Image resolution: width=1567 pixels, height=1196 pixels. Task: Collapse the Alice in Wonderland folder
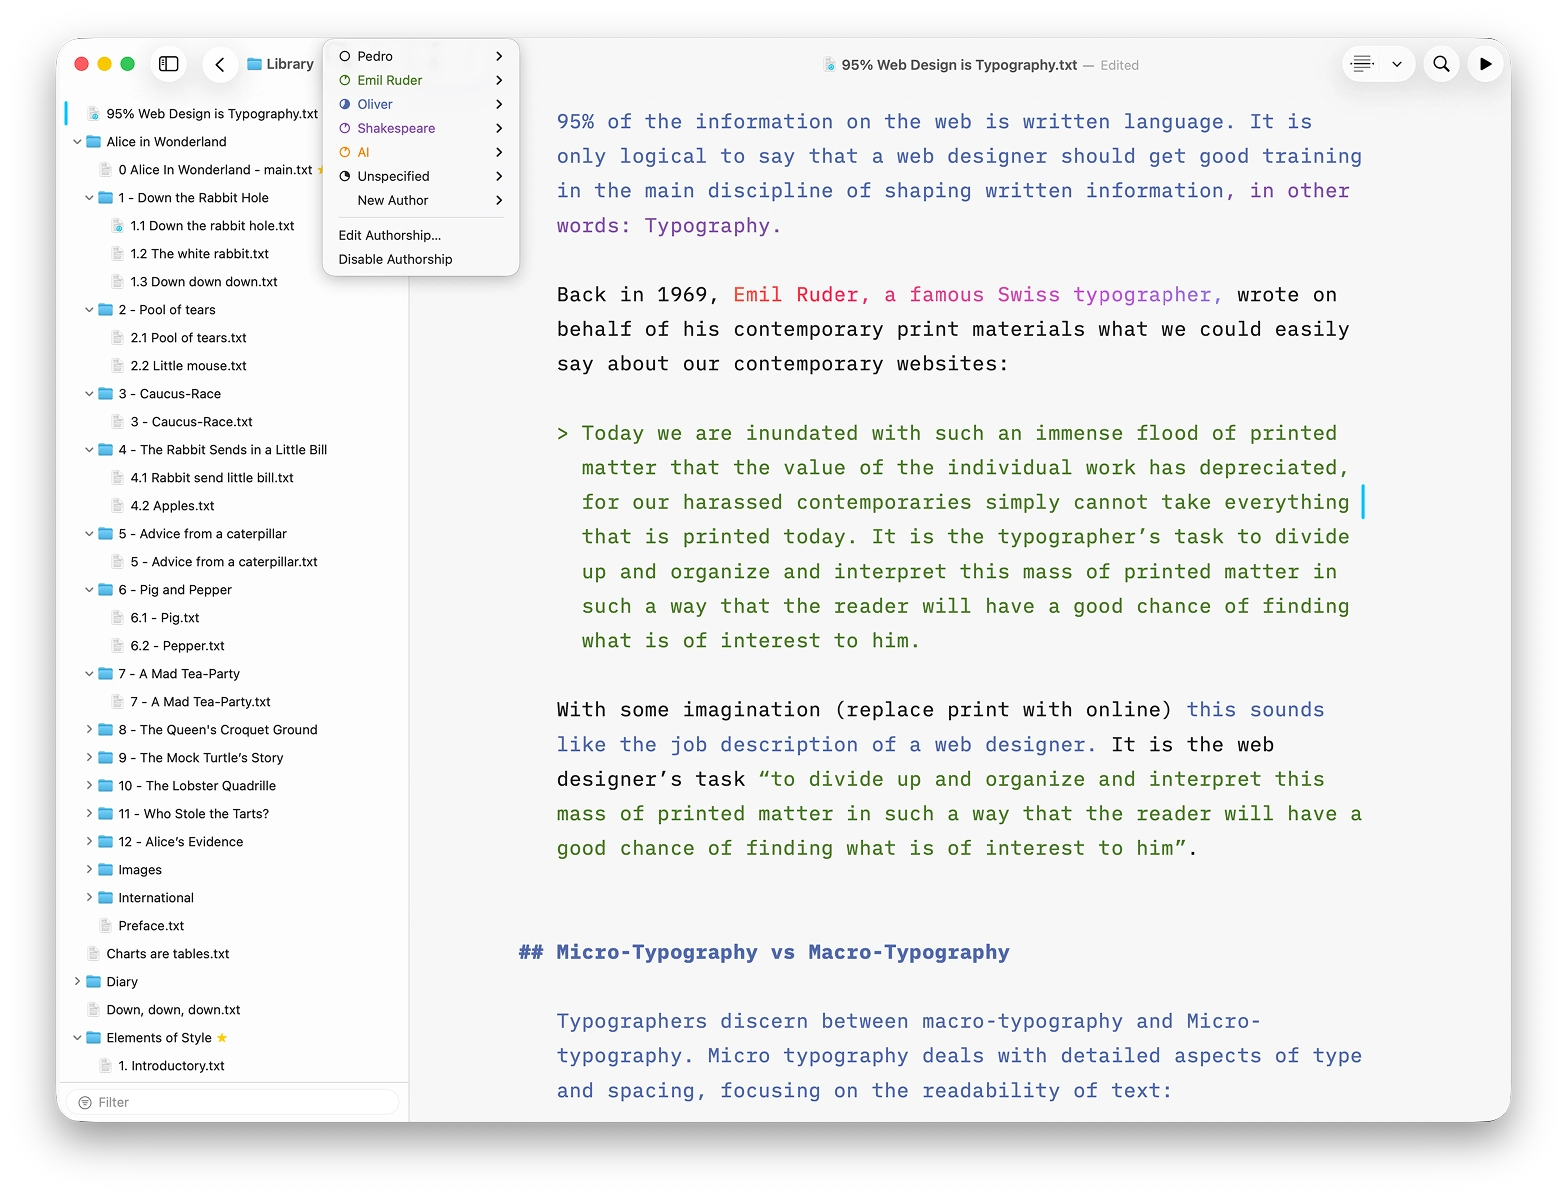point(77,142)
